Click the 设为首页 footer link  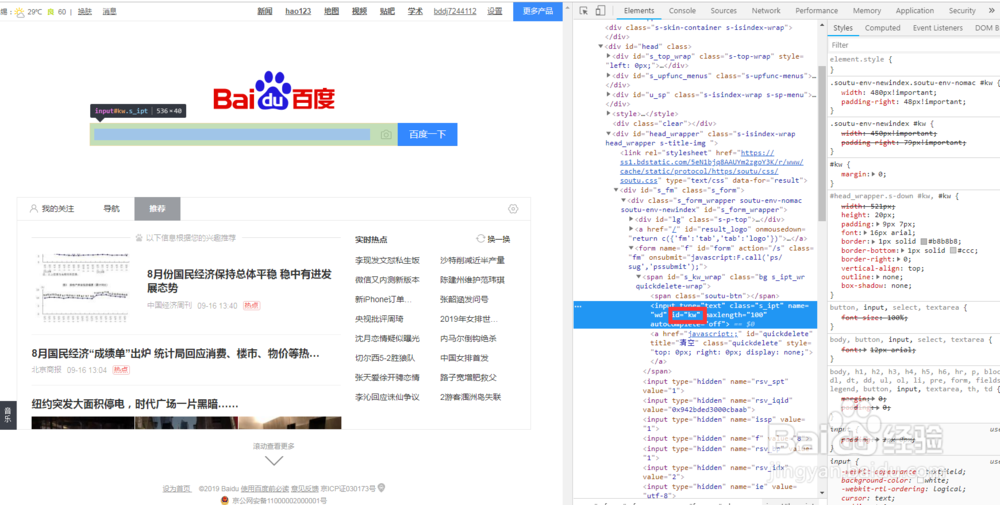tap(177, 489)
